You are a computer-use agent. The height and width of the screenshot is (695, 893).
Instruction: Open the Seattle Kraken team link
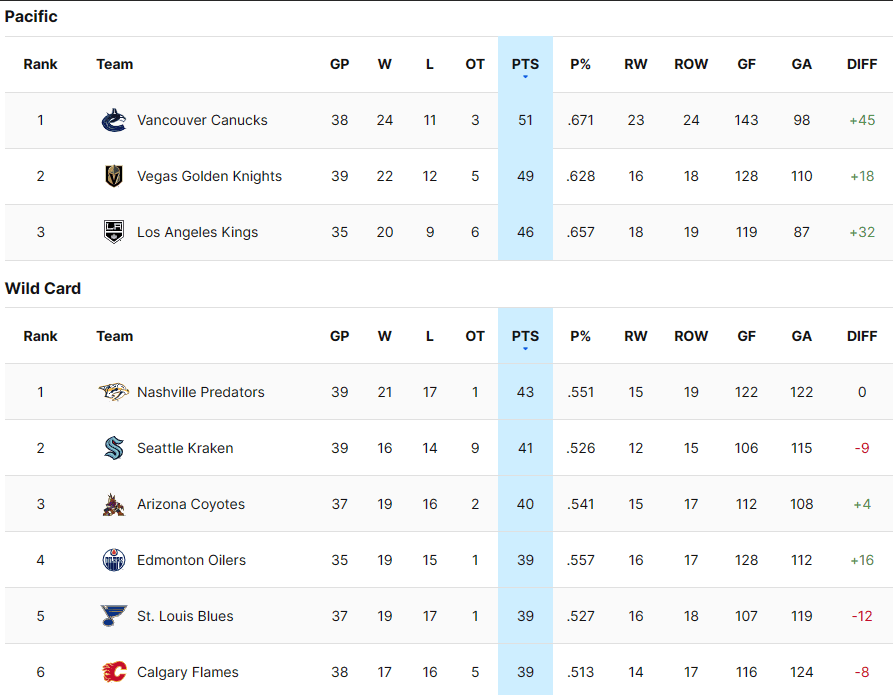point(185,448)
